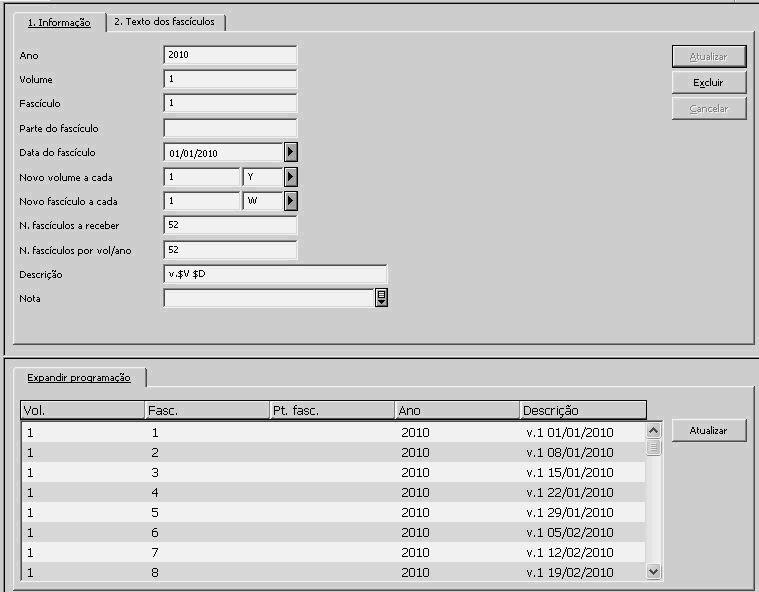The image size is (759, 592).
Task: Select row v.1 22/01/2010
Action: click(x=333, y=492)
